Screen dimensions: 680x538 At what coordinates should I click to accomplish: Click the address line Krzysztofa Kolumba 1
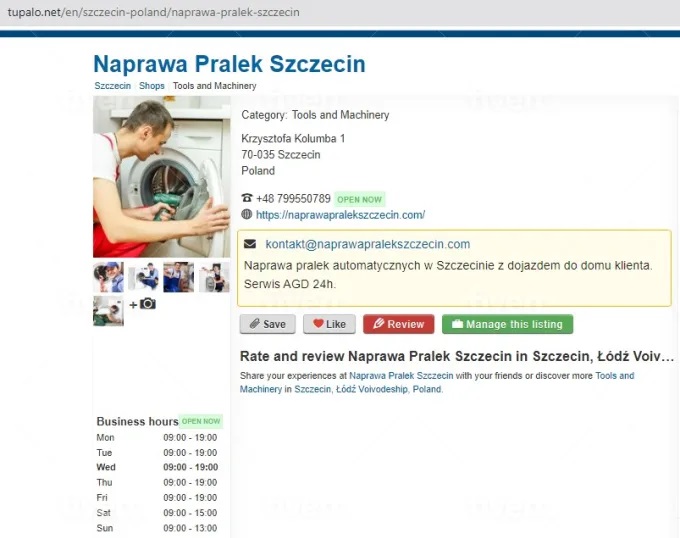click(293, 139)
